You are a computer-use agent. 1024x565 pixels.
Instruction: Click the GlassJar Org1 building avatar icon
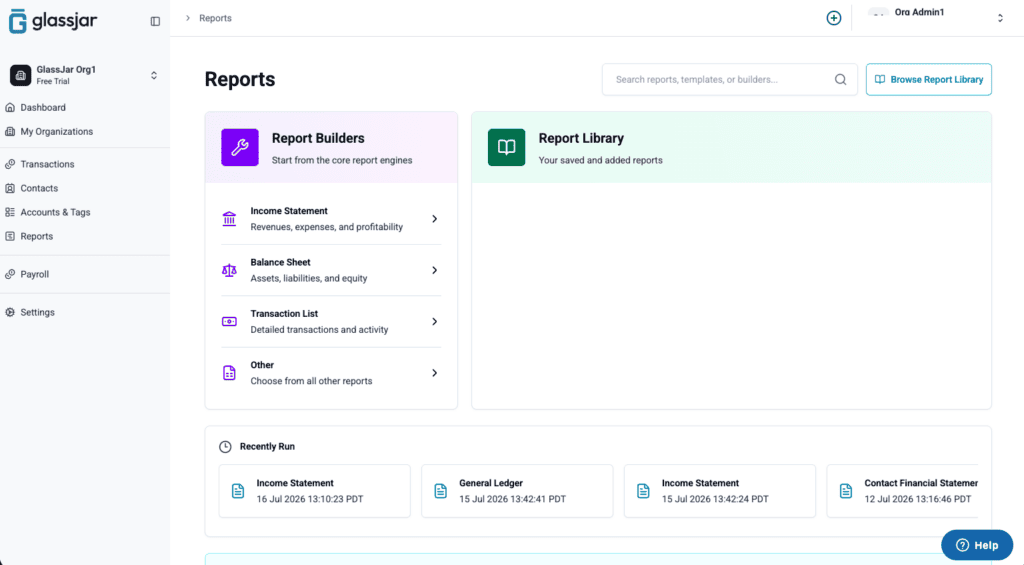[x=20, y=75]
